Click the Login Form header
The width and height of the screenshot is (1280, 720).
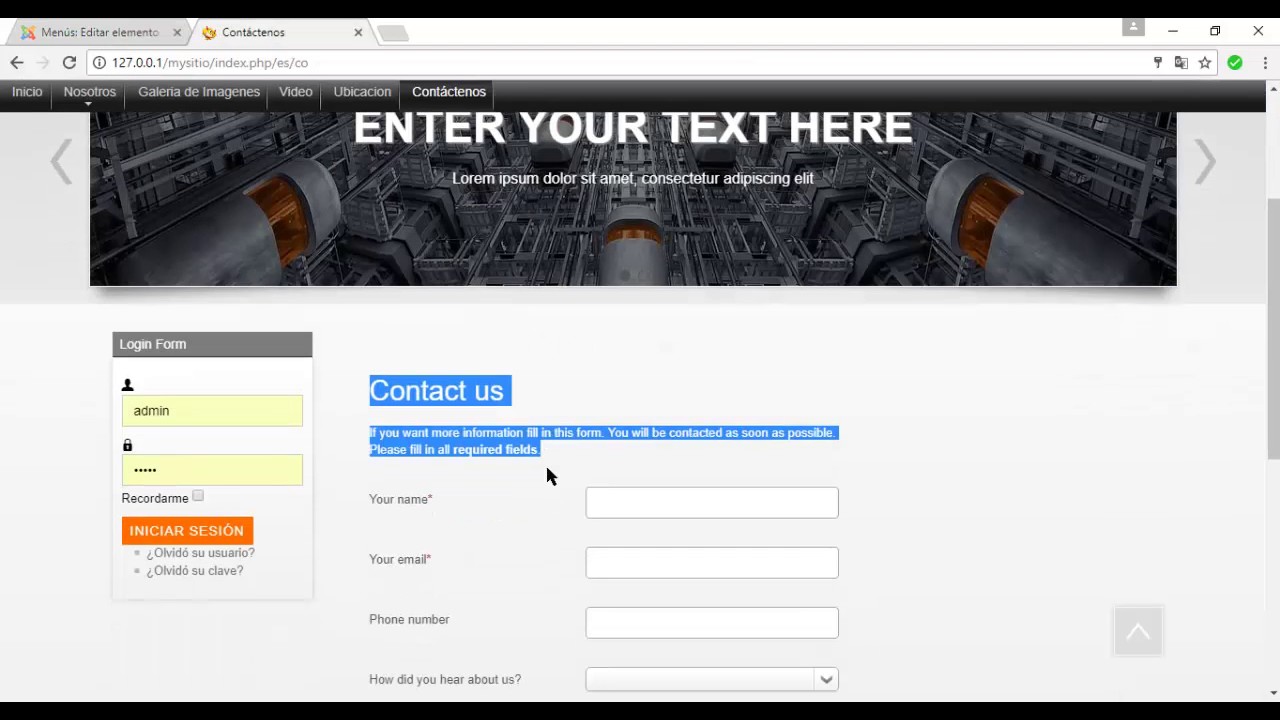(212, 344)
